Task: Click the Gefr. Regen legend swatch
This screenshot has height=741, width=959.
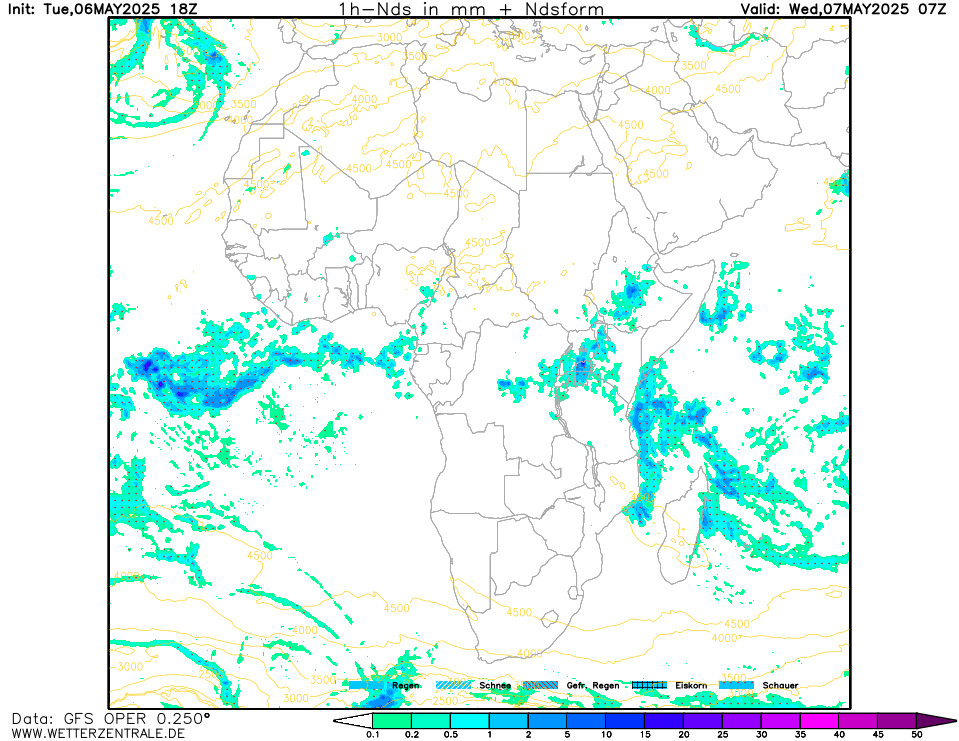Action: 540,685
